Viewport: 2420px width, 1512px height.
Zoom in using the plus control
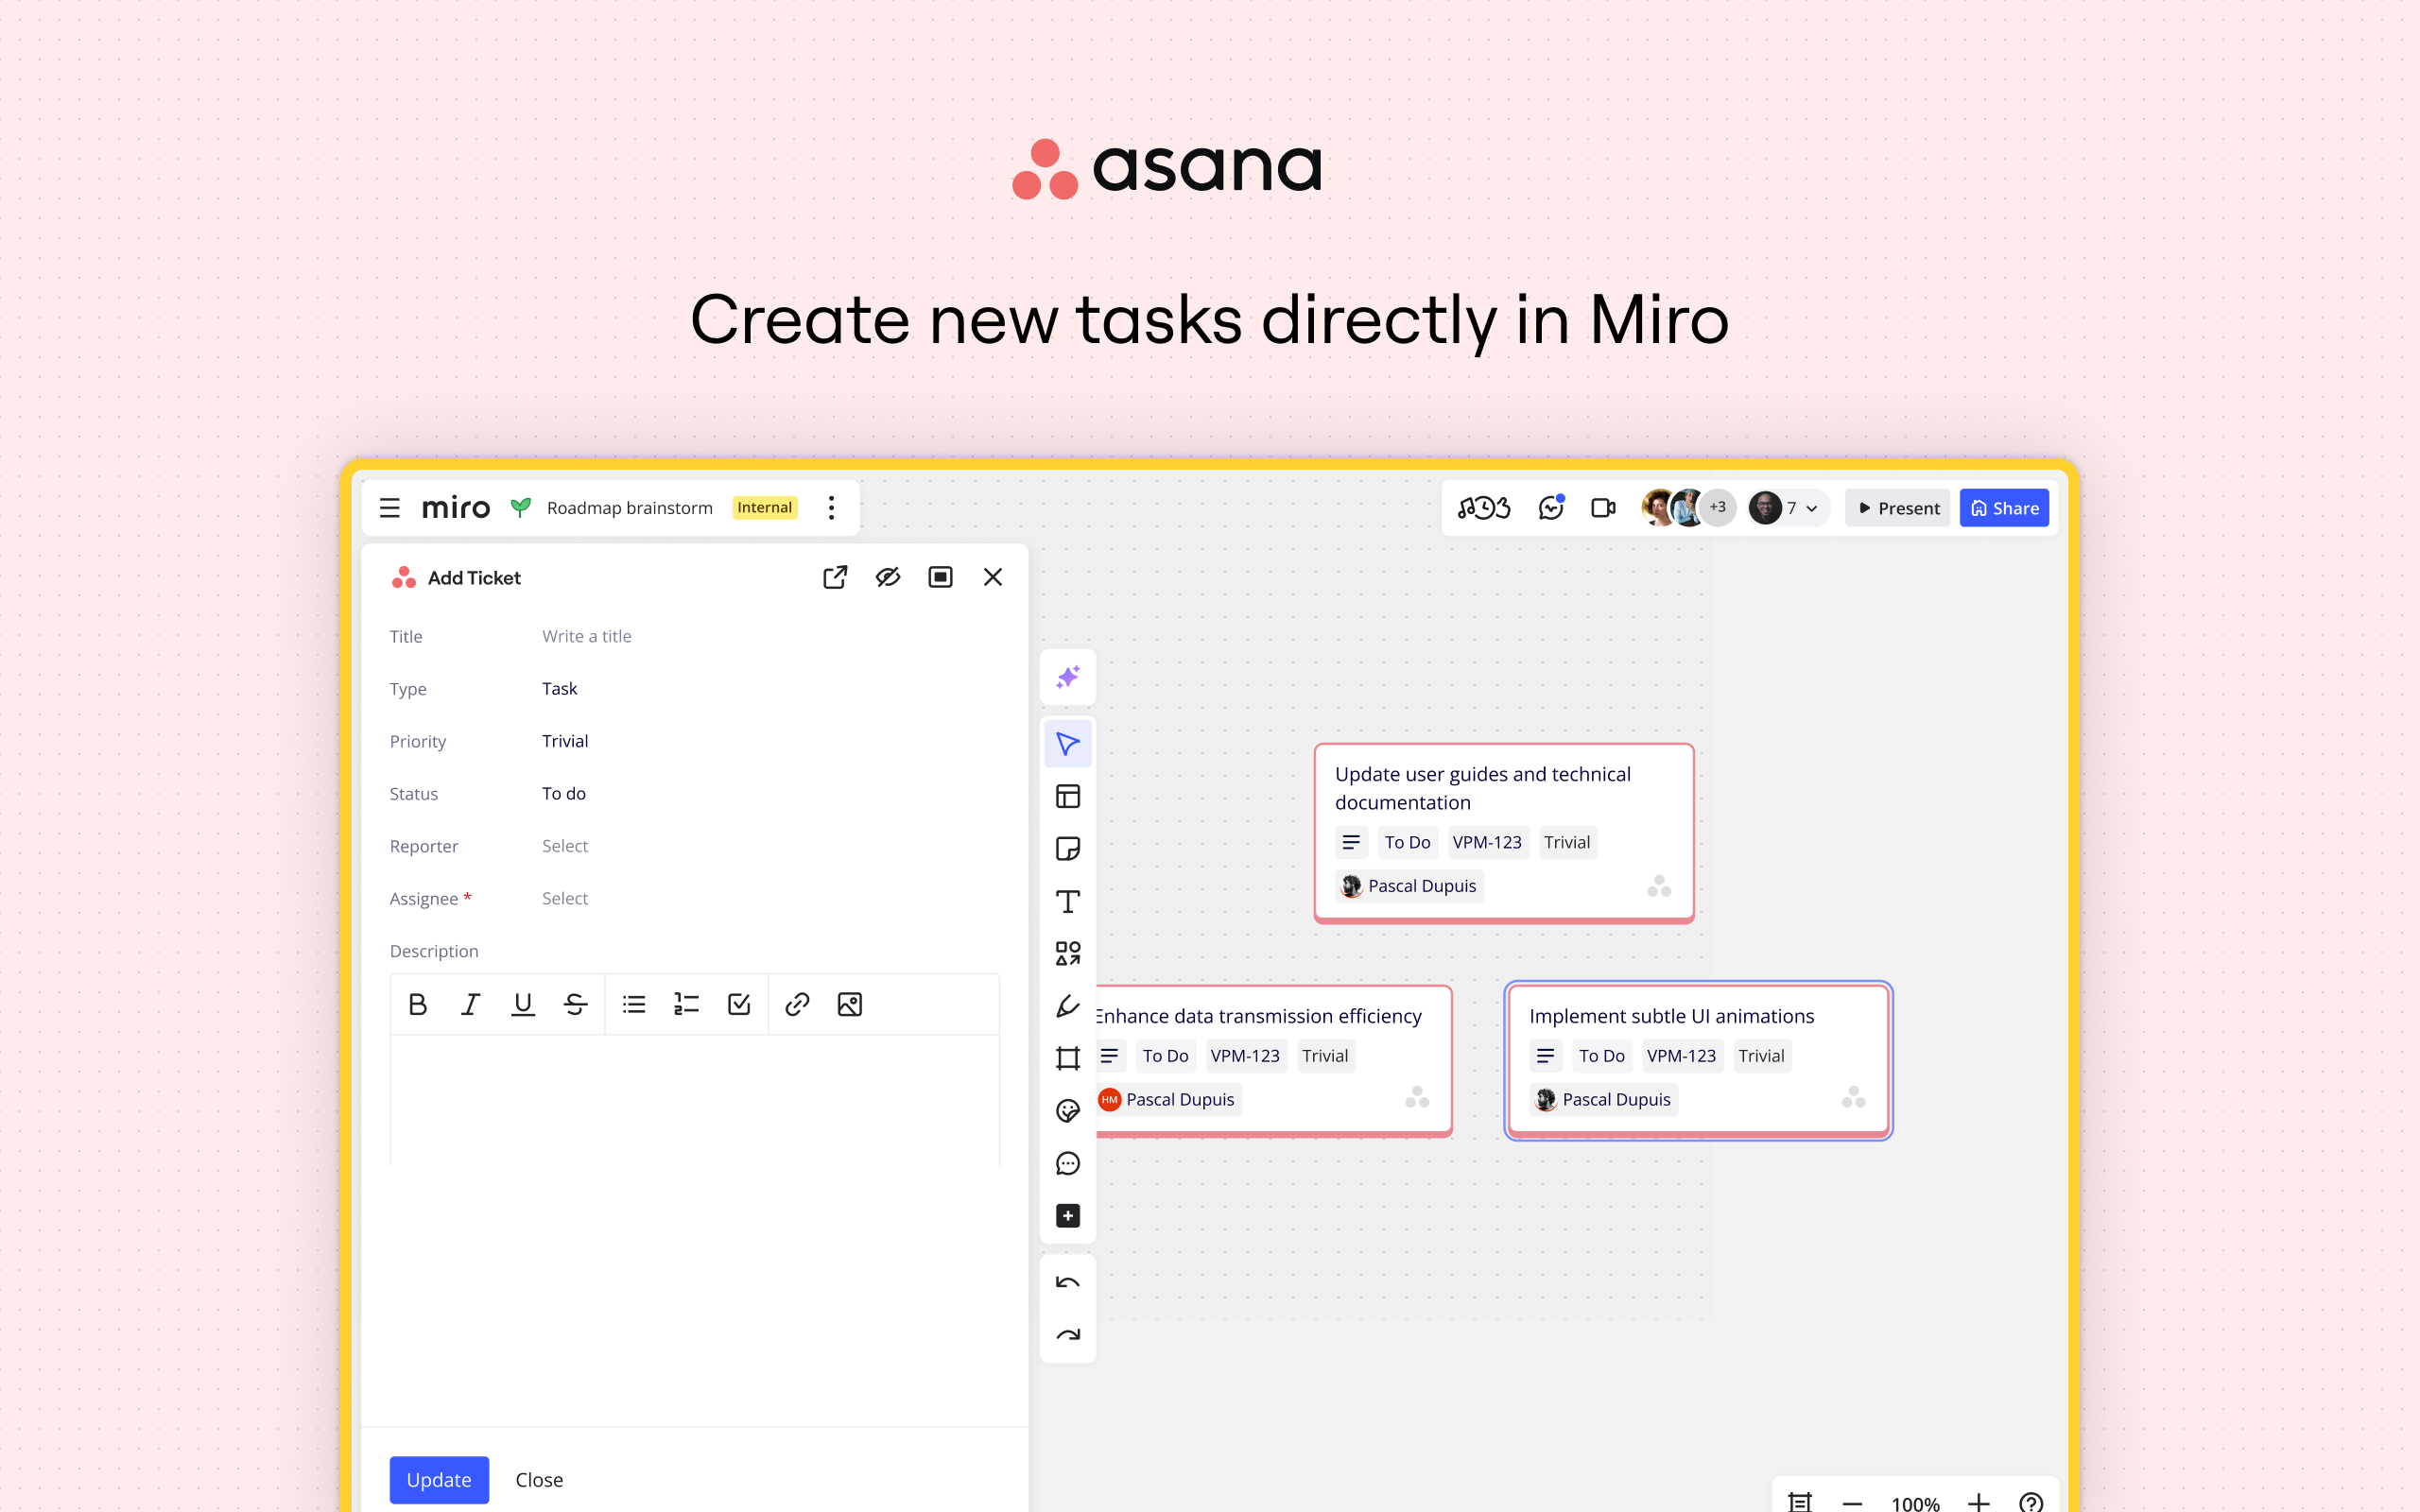1980,1502
